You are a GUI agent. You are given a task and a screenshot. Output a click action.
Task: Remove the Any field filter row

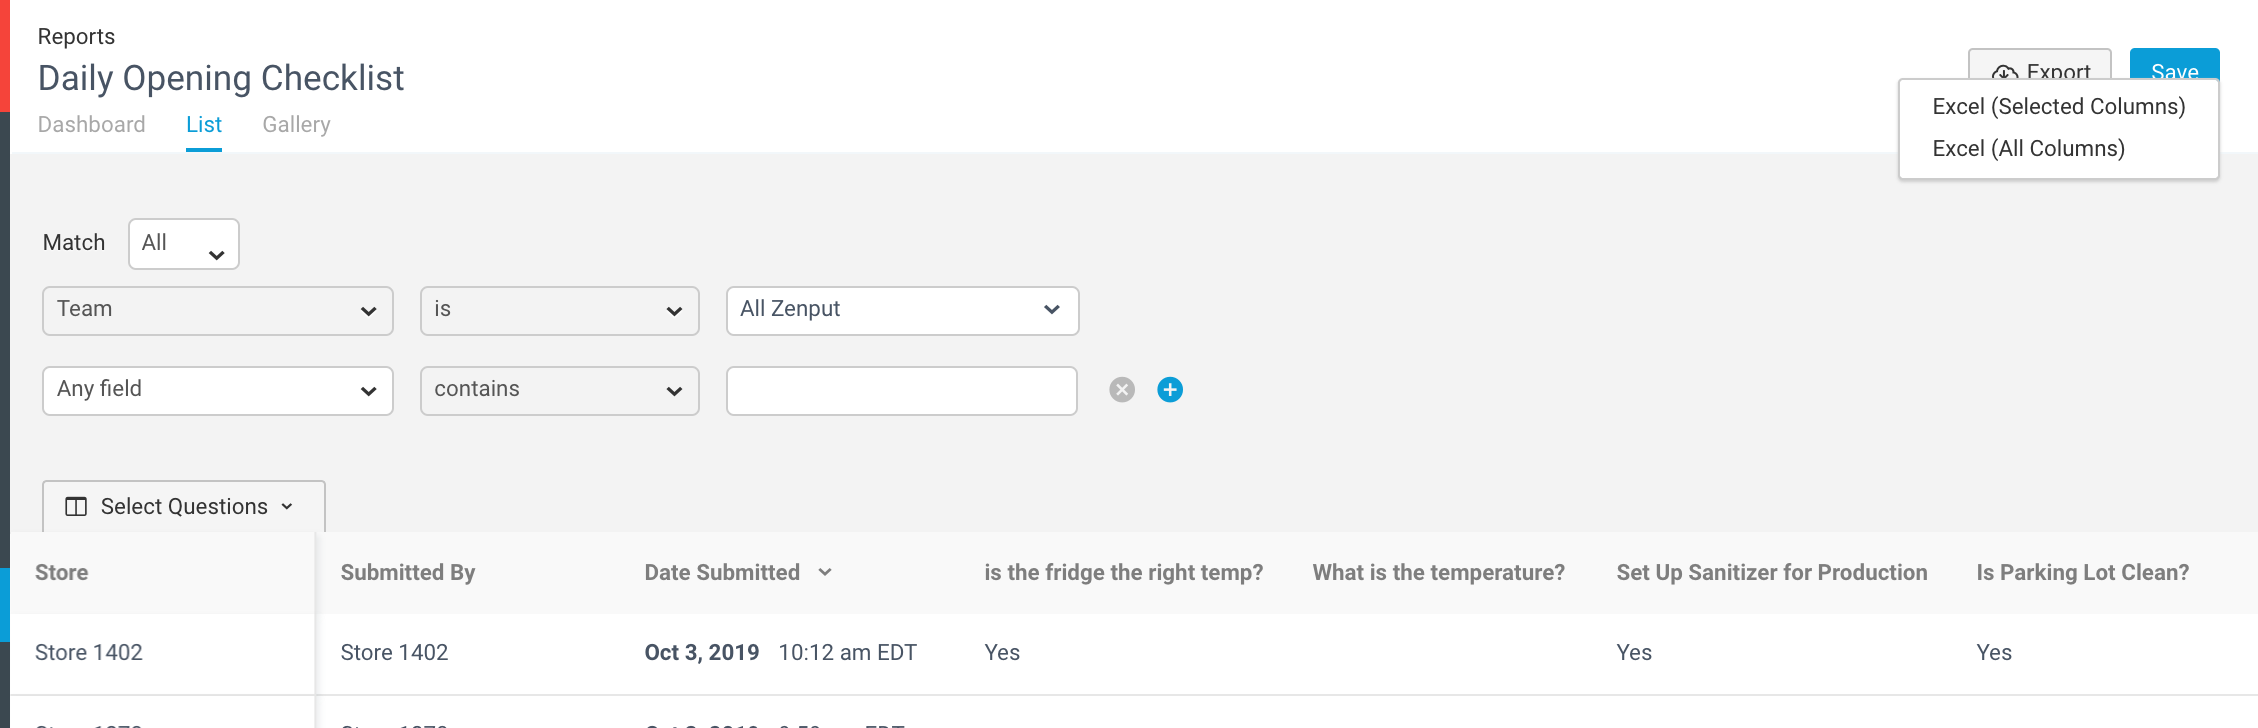[x=1122, y=390]
